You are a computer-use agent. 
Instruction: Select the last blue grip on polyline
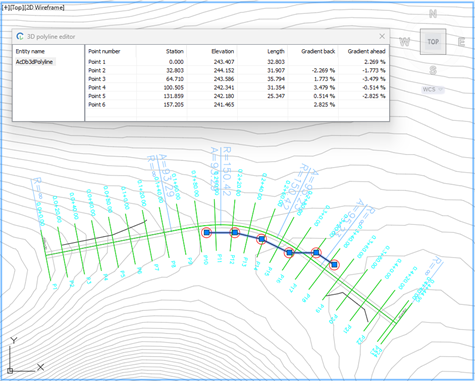pyautogui.click(x=334, y=265)
